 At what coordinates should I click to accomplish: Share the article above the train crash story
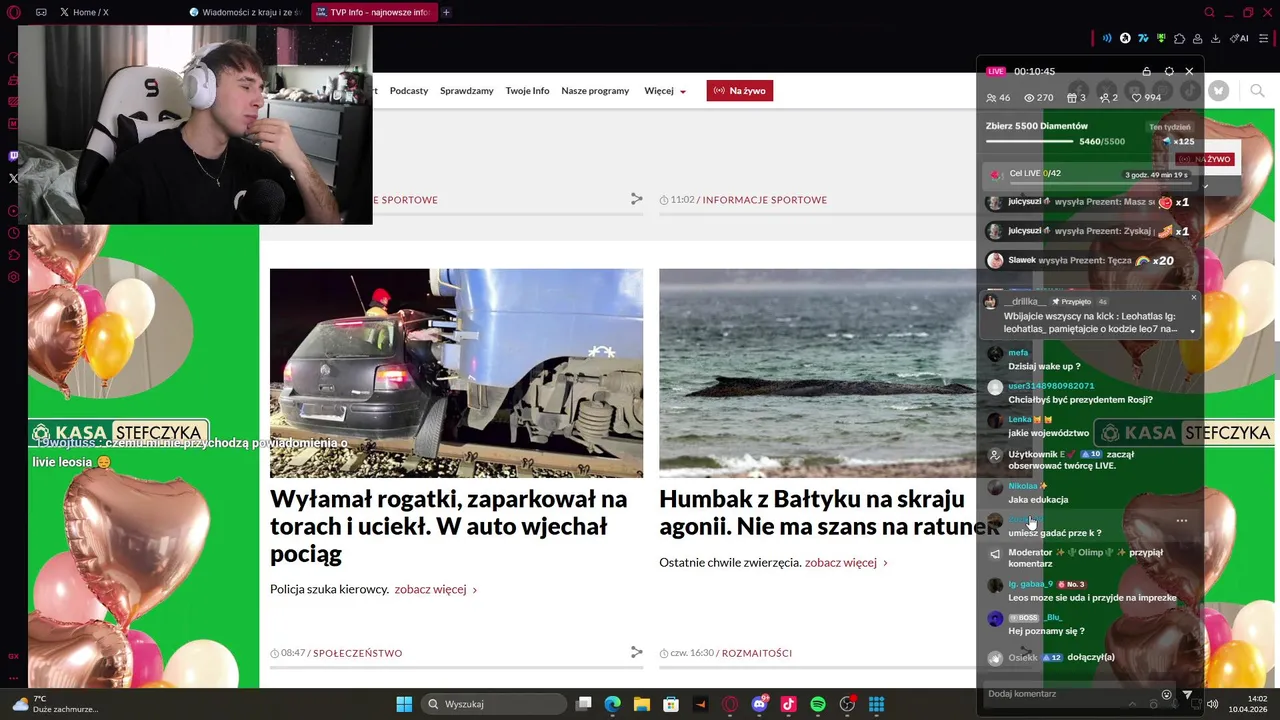coord(636,199)
